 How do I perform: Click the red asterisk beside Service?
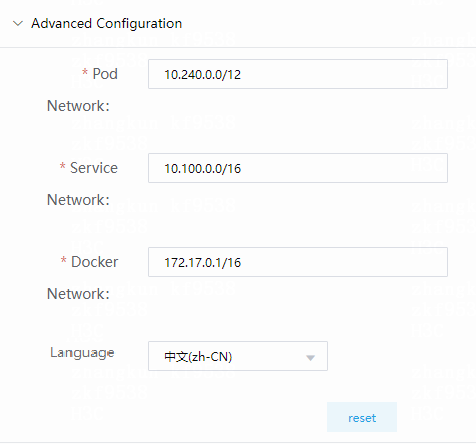click(62, 166)
